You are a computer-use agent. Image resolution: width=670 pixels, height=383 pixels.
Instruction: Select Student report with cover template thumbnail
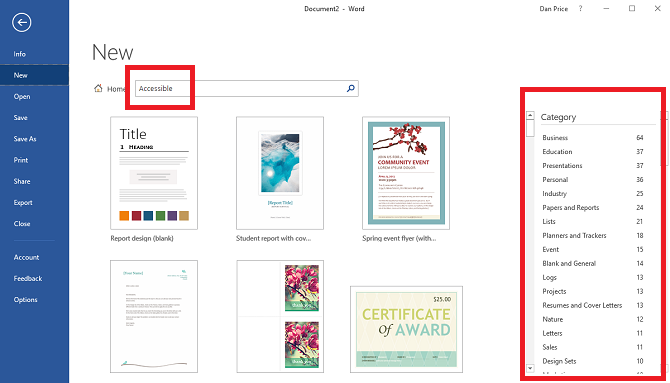coord(280,173)
